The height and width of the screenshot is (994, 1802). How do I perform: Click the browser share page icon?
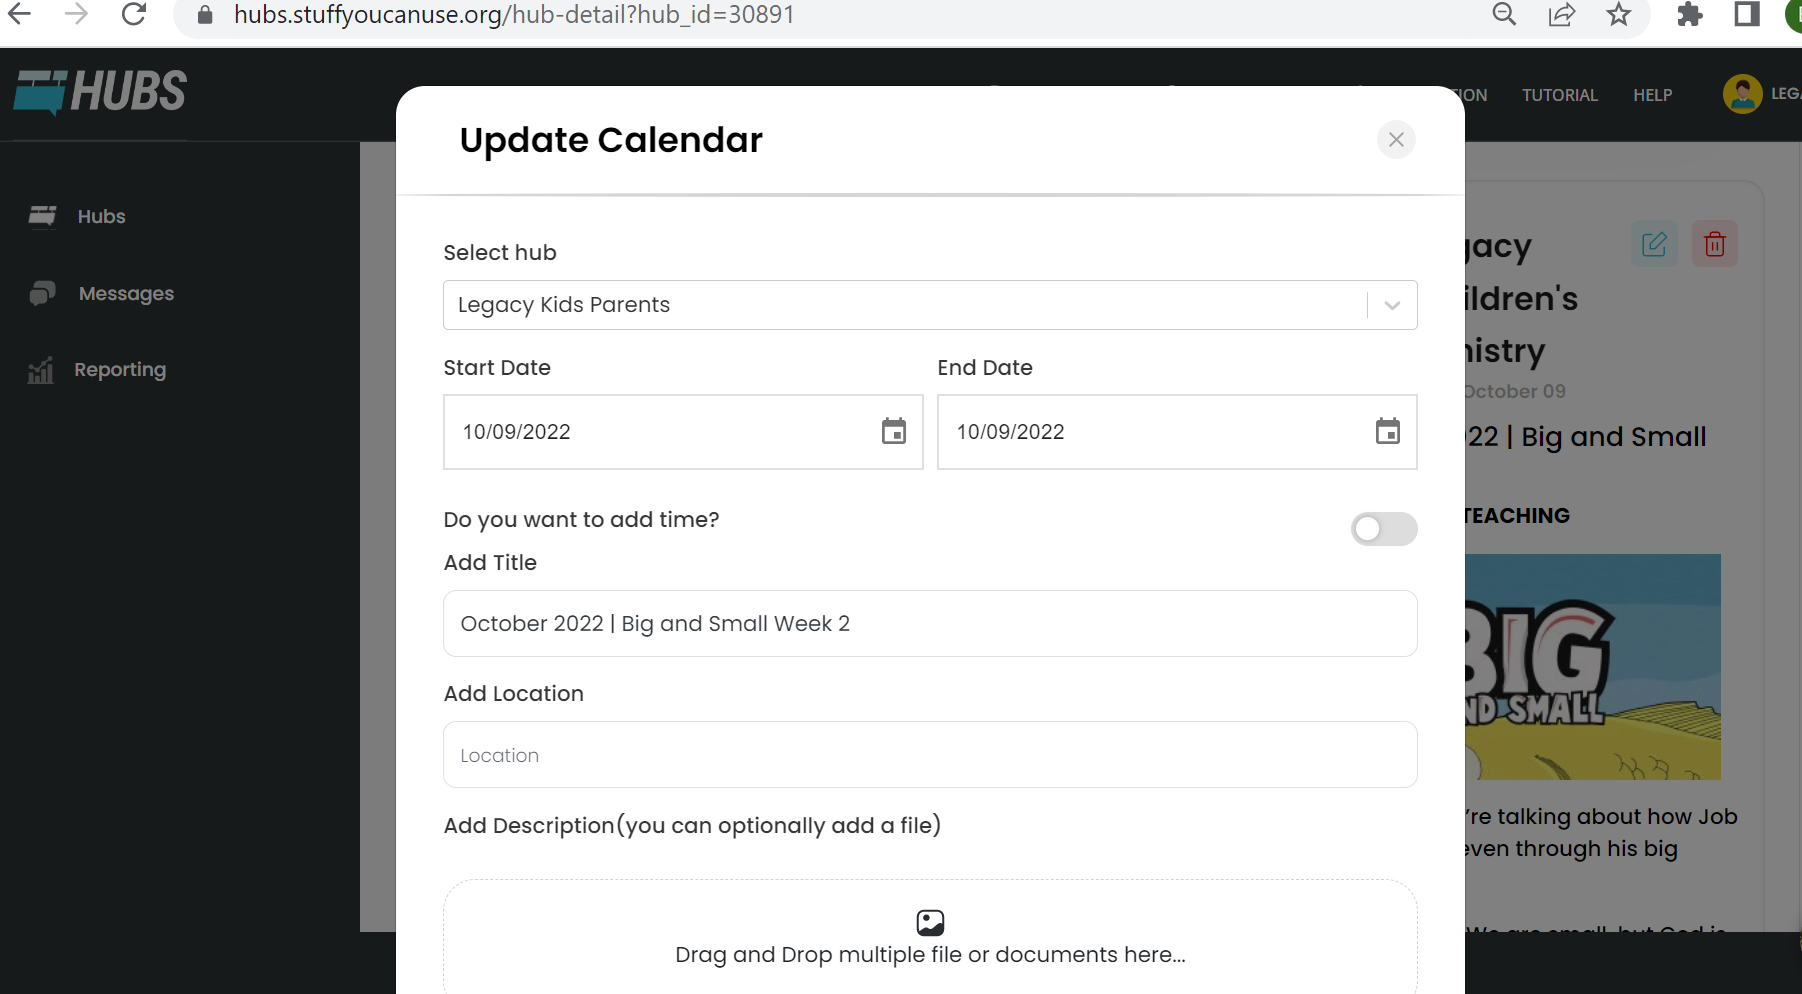click(1561, 15)
